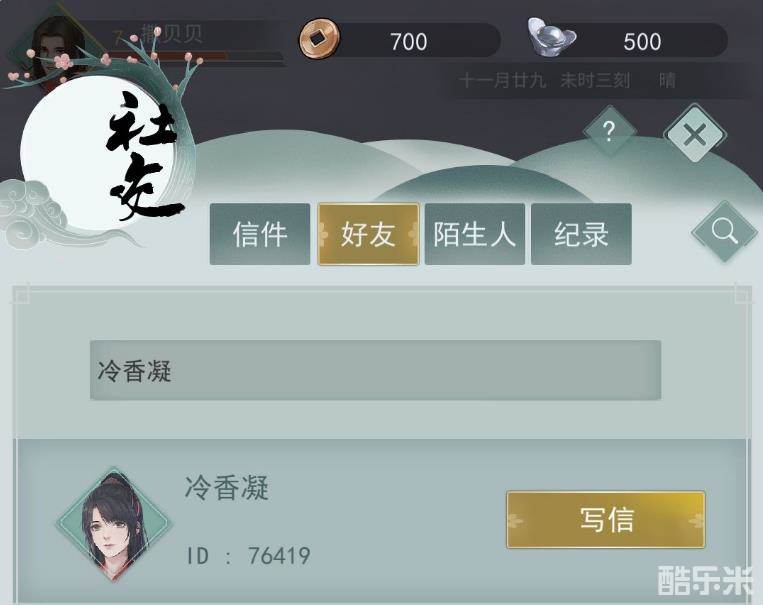The image size is (763, 605).
Task: Close the social panel with X
Action: coord(695,134)
